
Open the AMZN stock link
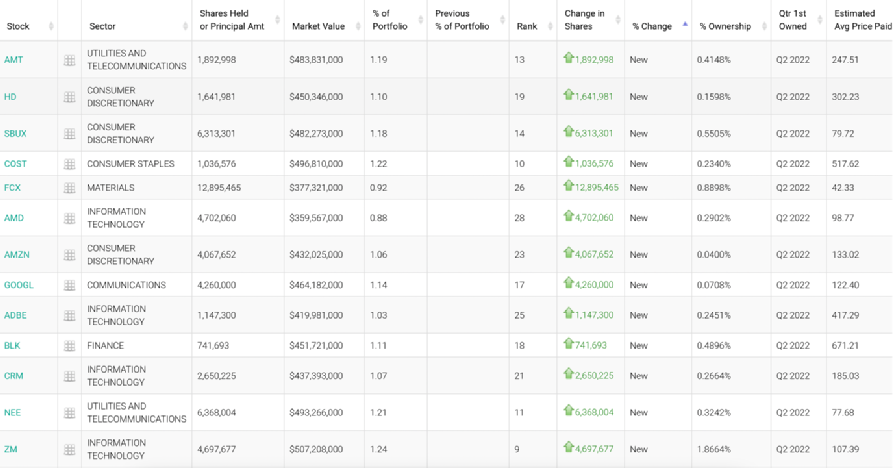tap(17, 255)
